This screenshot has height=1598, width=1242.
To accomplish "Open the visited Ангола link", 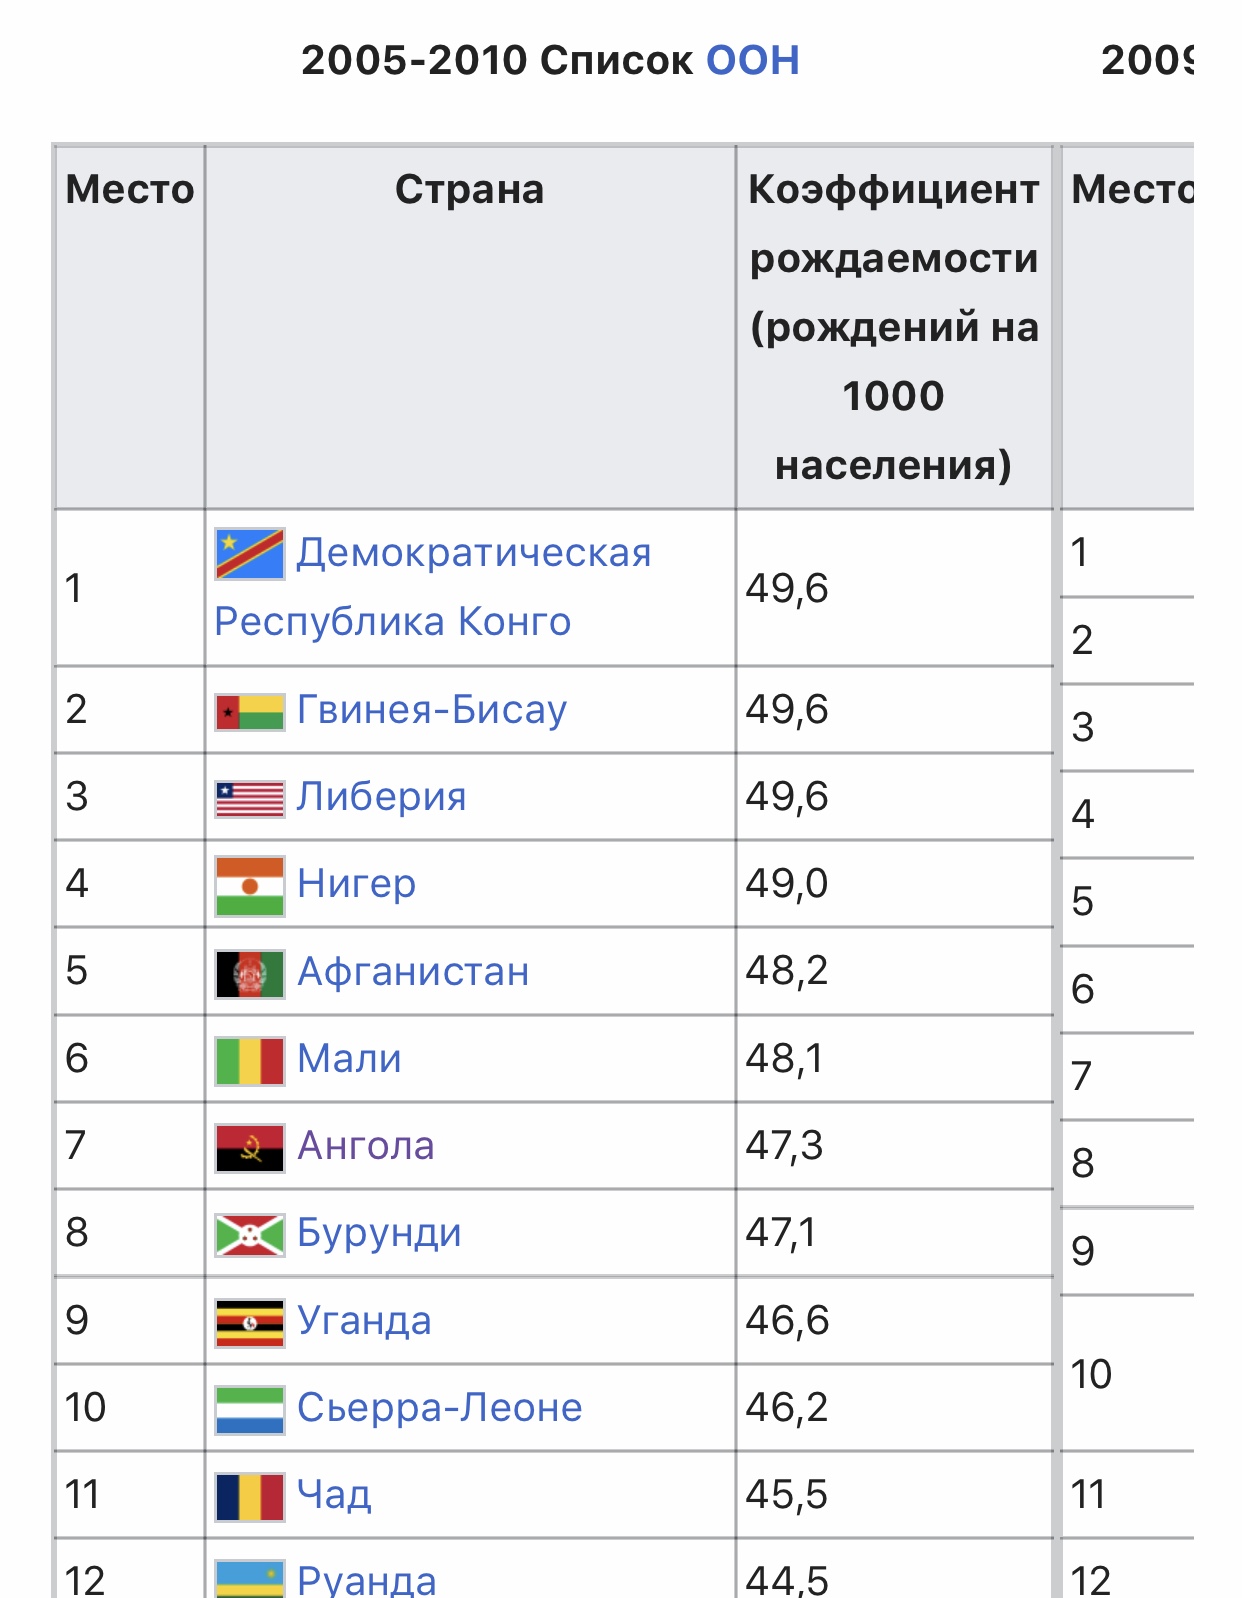I will tap(366, 1146).
